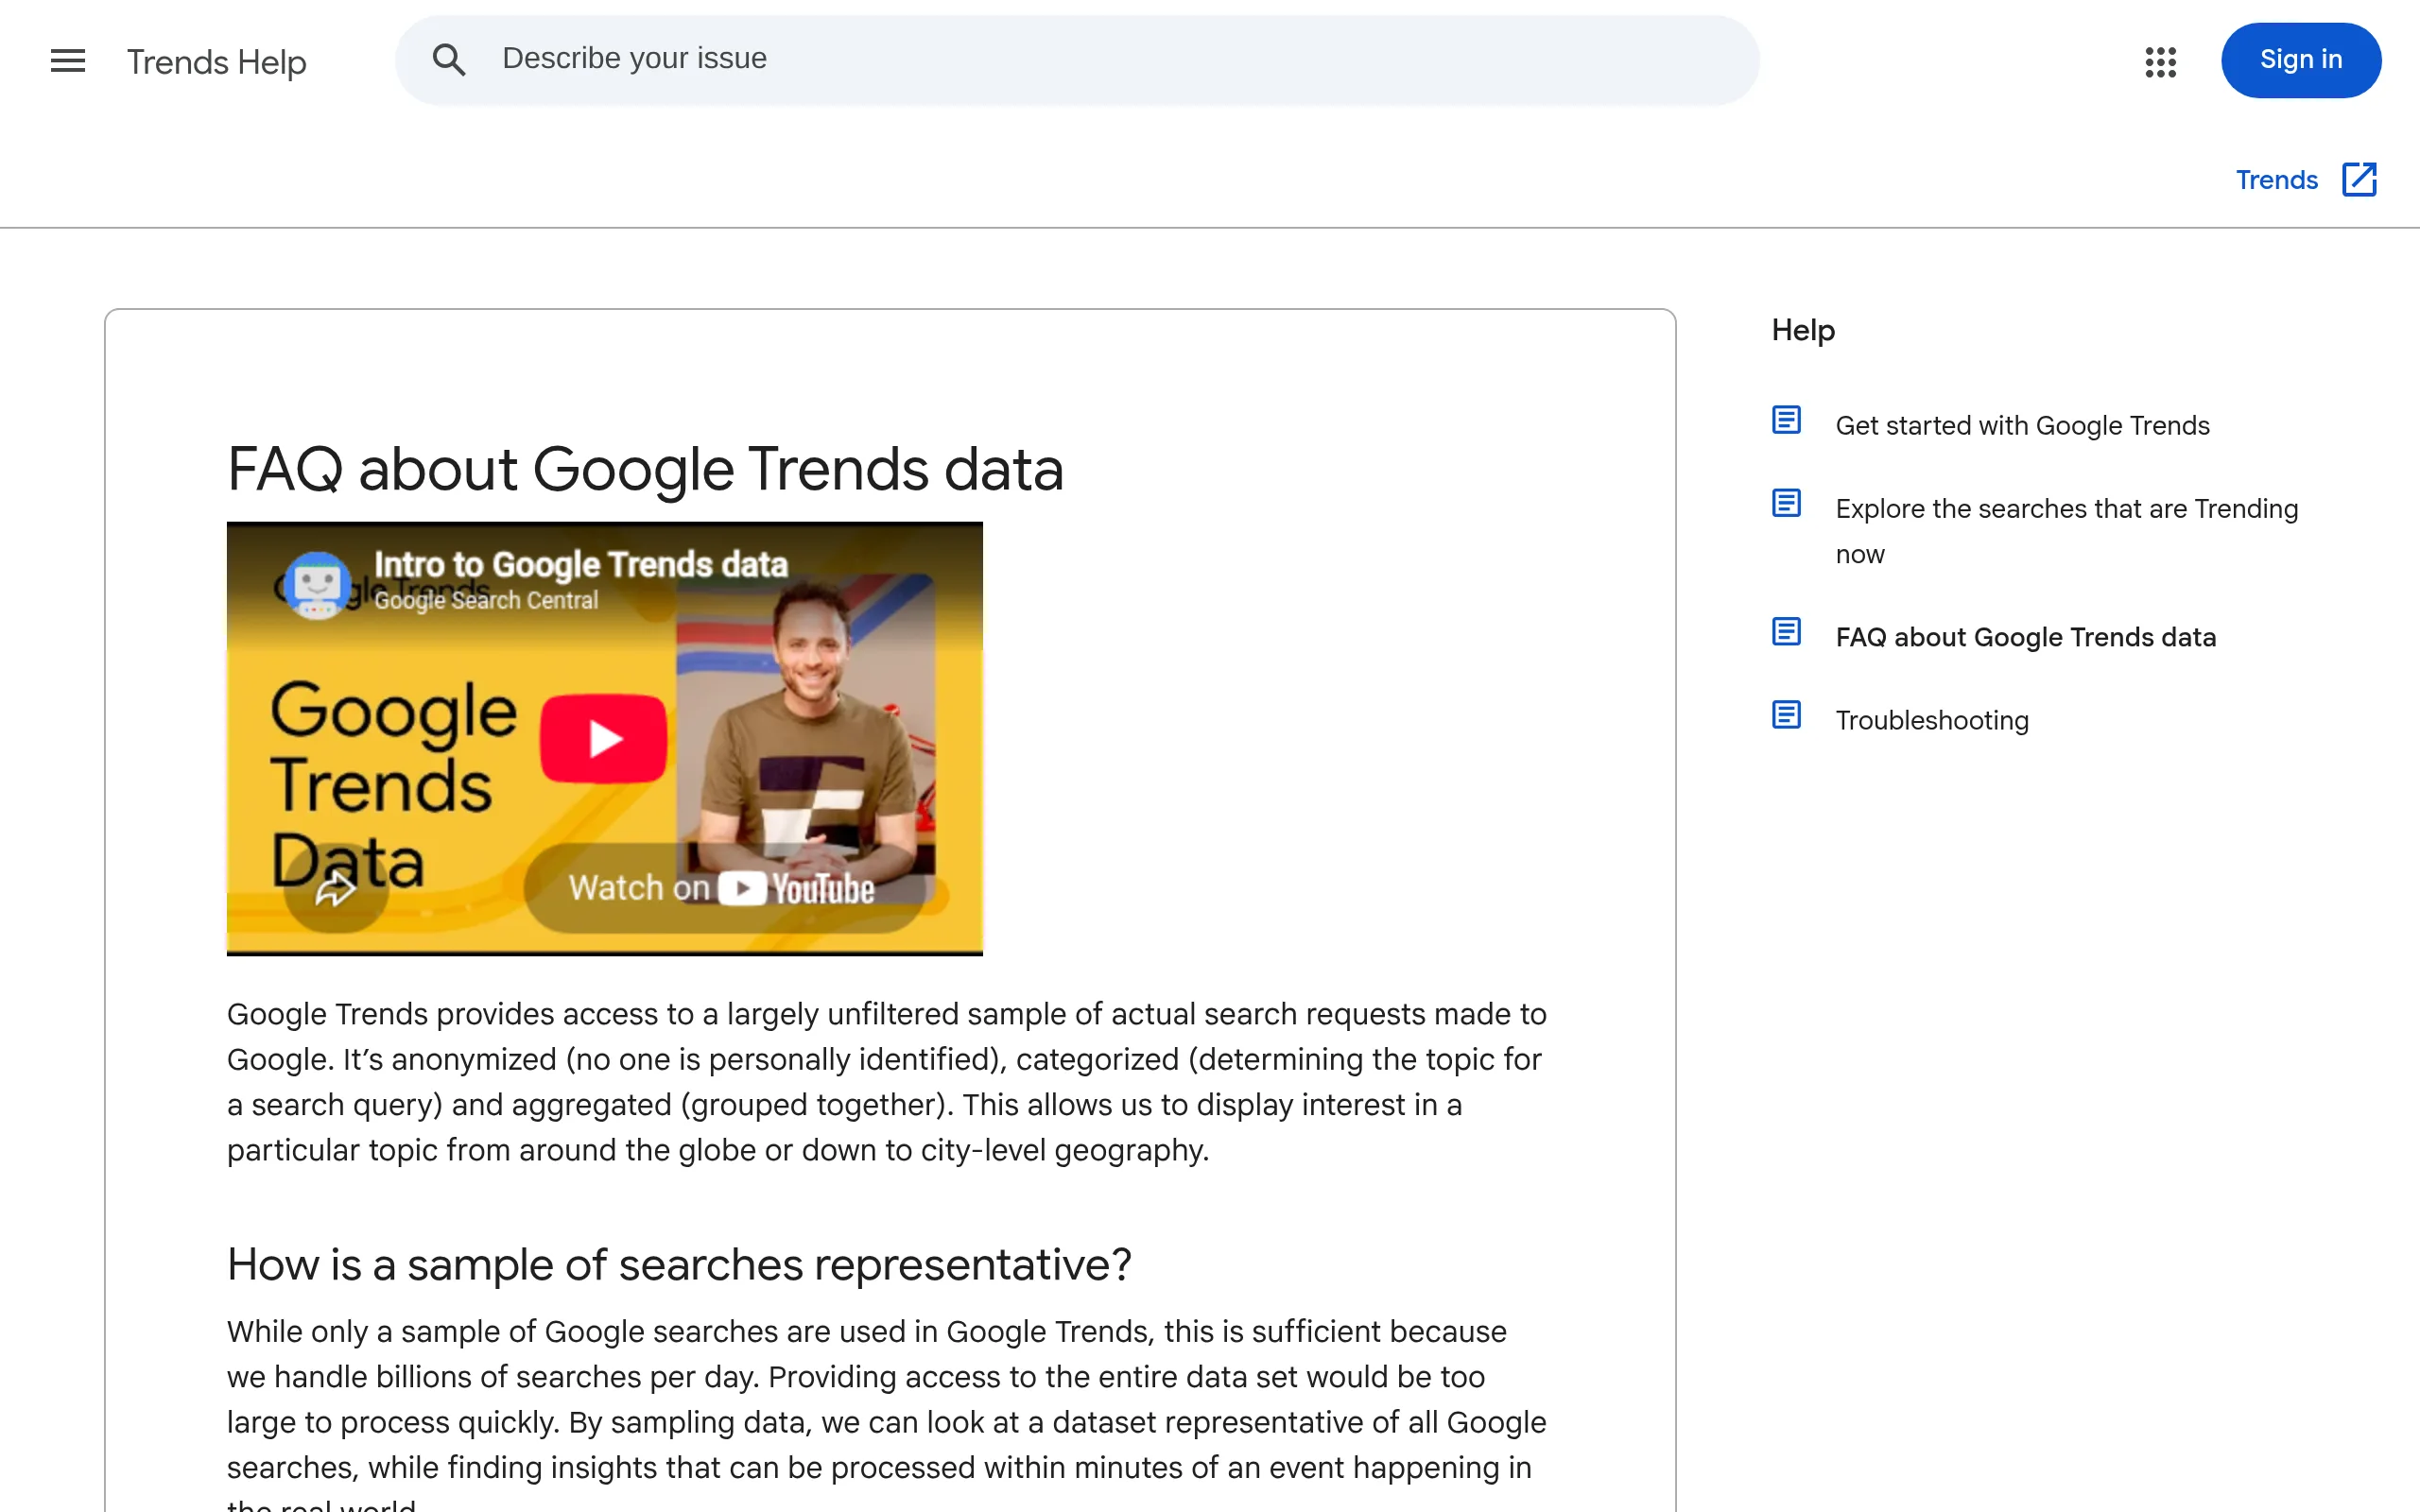
Task: Open the Trends link in the header
Action: click(x=2276, y=180)
